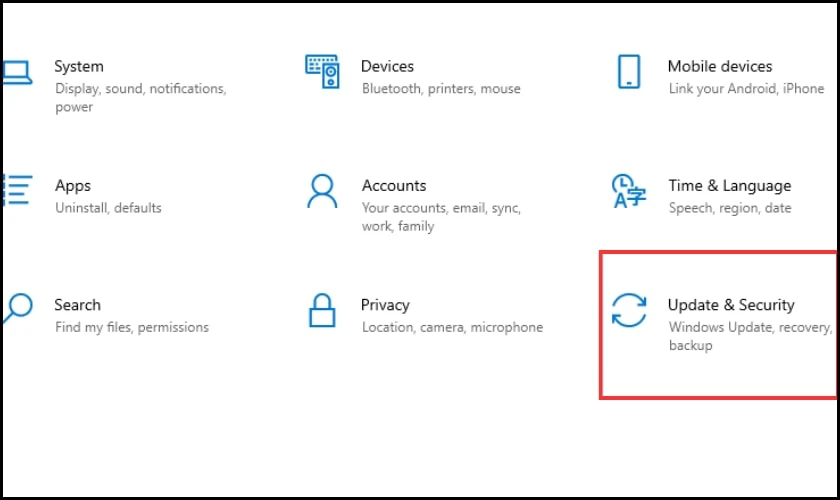Click the System laptop icon
The height and width of the screenshot is (500, 840).
(17, 72)
